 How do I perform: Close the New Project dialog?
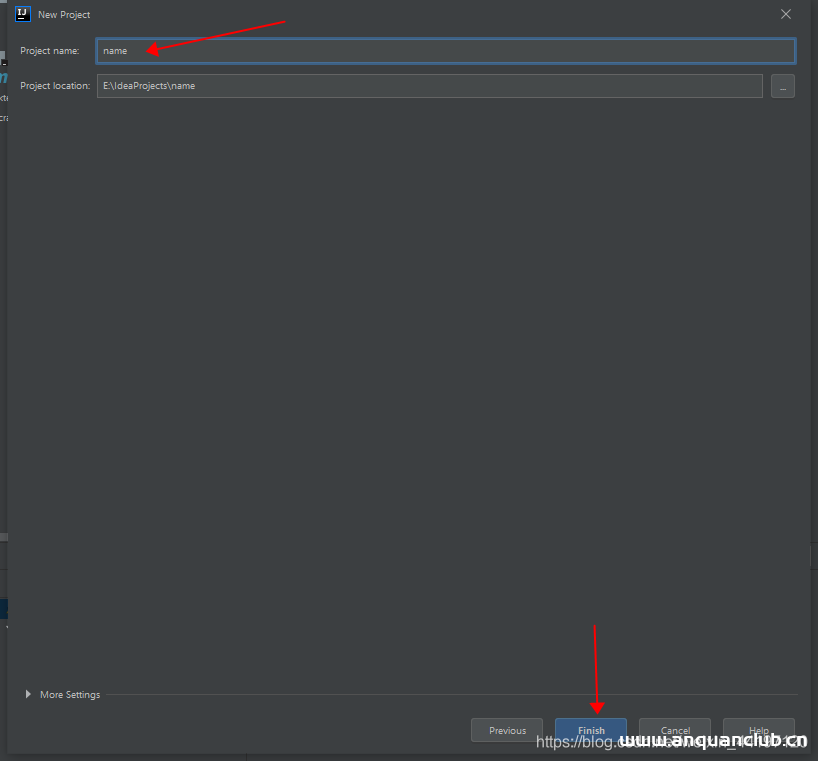click(786, 14)
